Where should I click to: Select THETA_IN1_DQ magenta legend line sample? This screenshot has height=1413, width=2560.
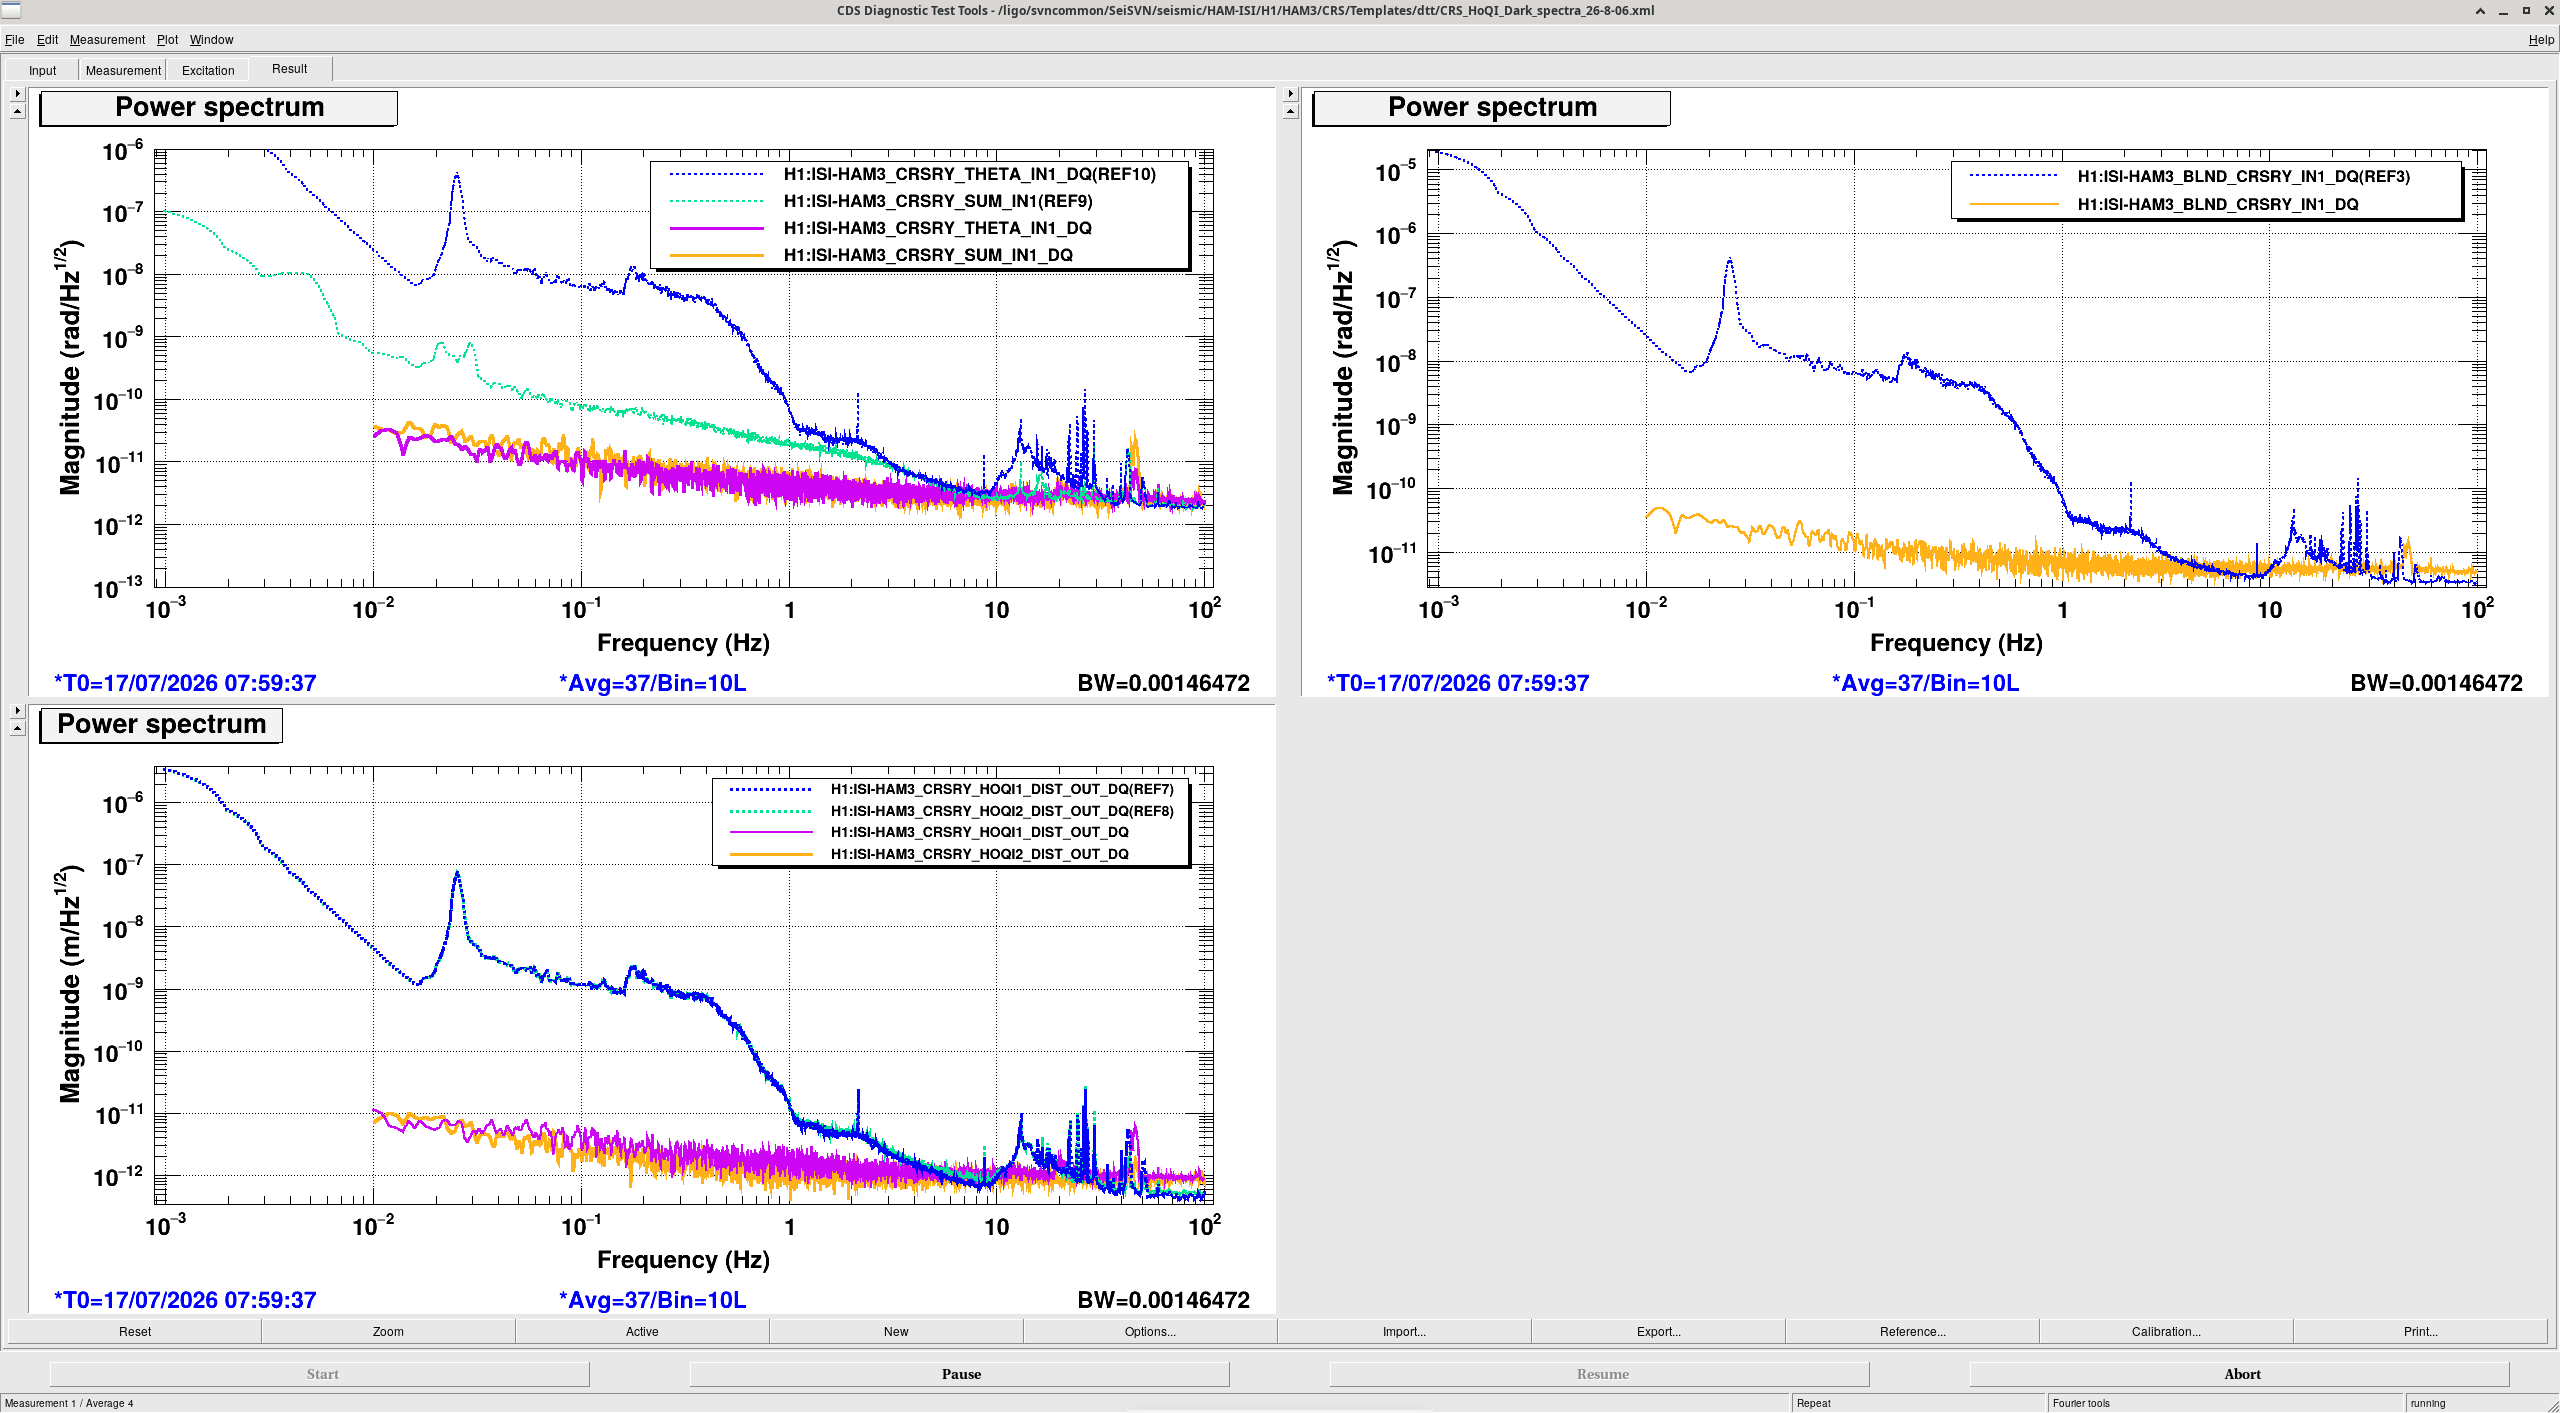(716, 228)
